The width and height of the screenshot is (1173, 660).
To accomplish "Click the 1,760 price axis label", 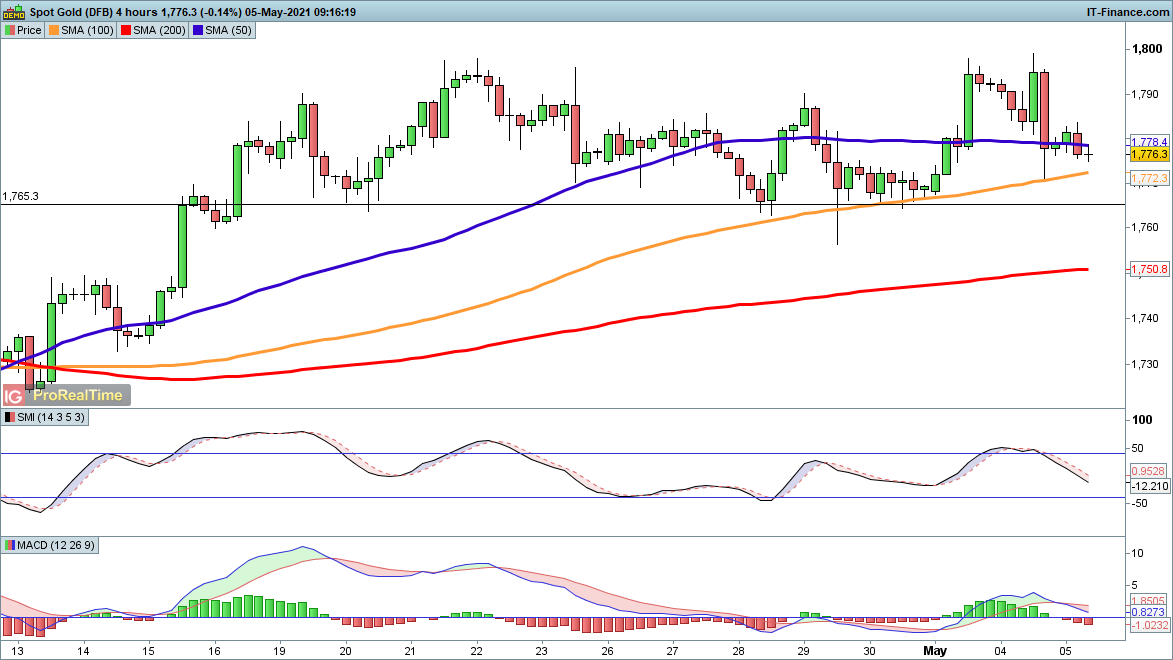I will coord(1145,227).
